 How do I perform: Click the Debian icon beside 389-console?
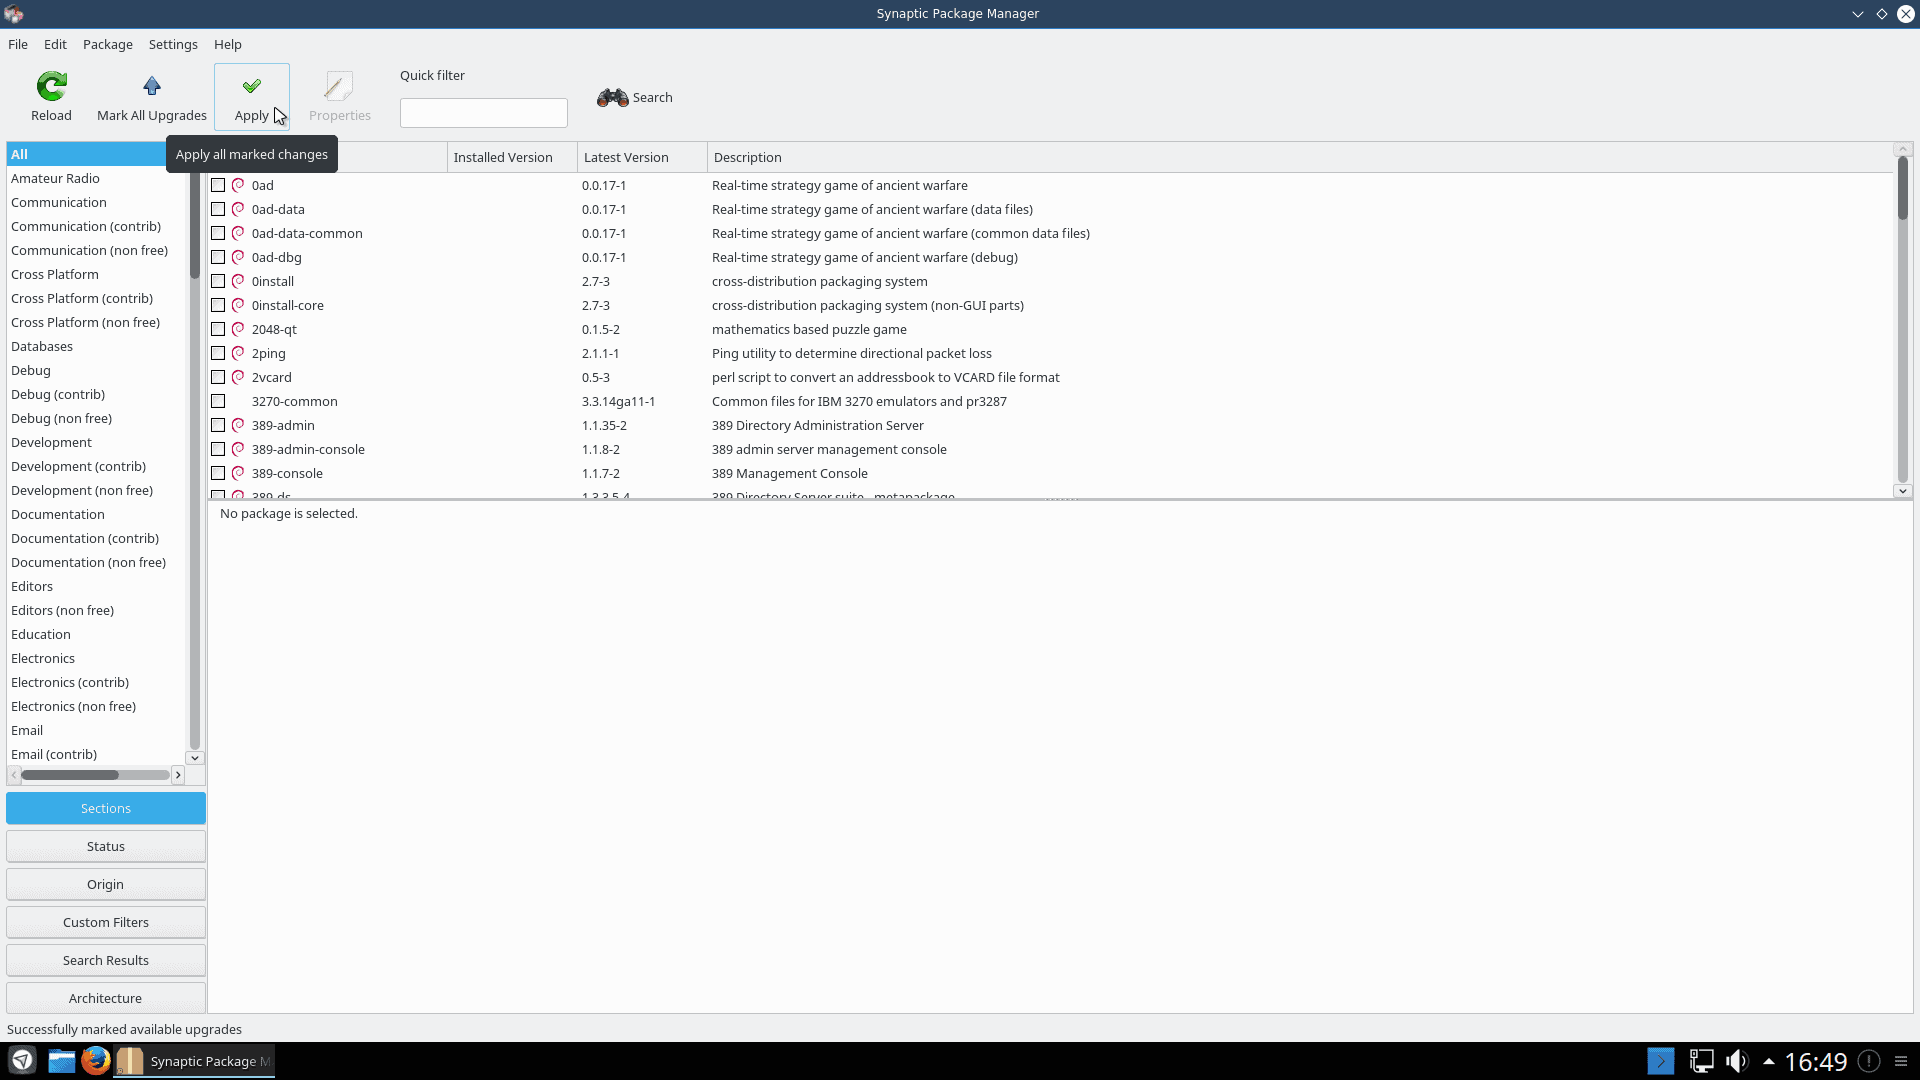point(238,473)
